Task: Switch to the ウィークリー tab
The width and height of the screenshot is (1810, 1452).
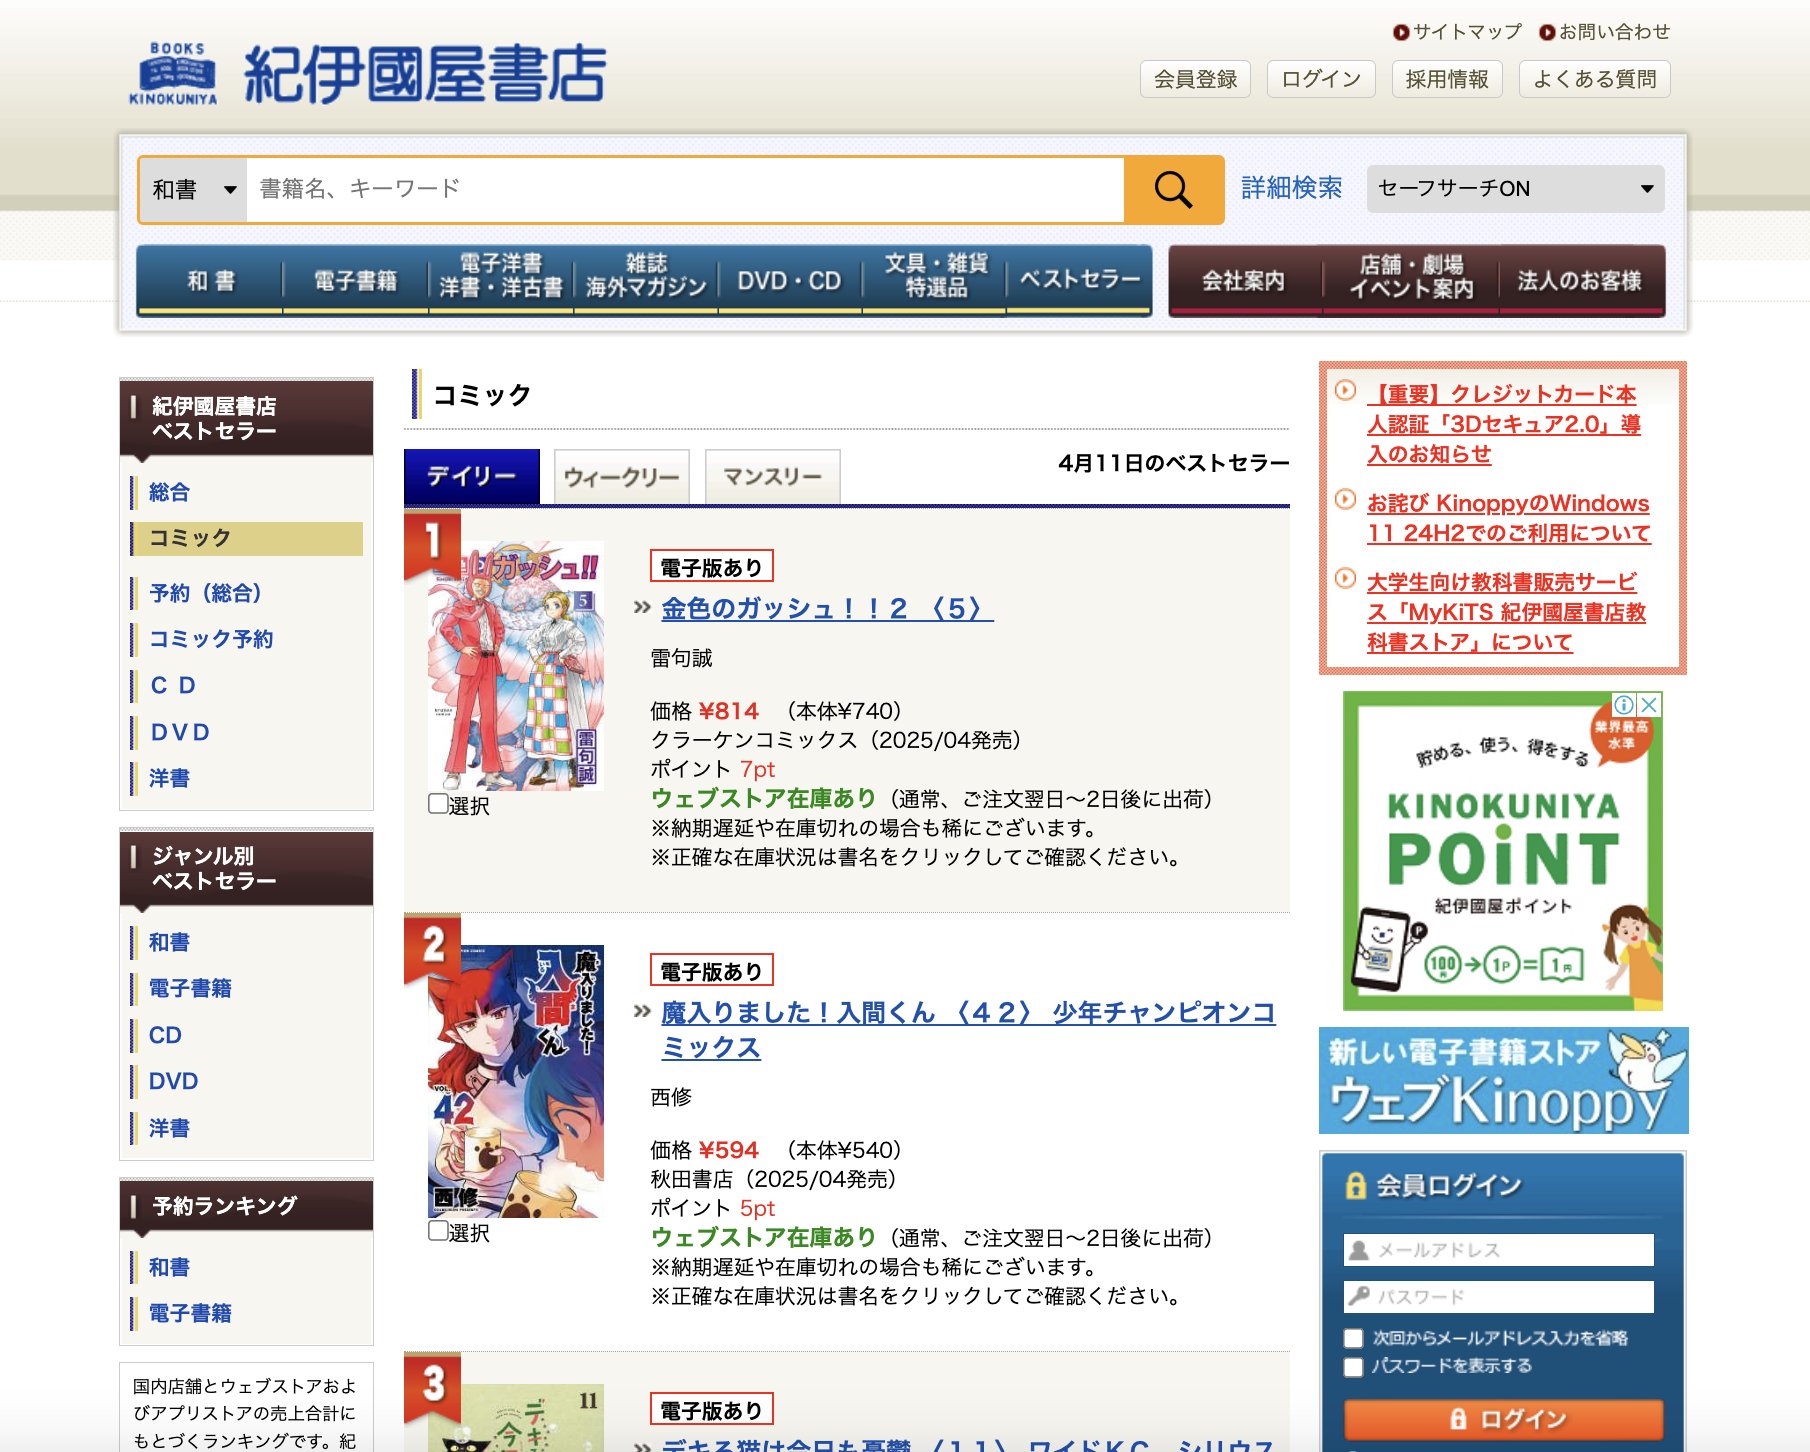Action: (x=622, y=477)
